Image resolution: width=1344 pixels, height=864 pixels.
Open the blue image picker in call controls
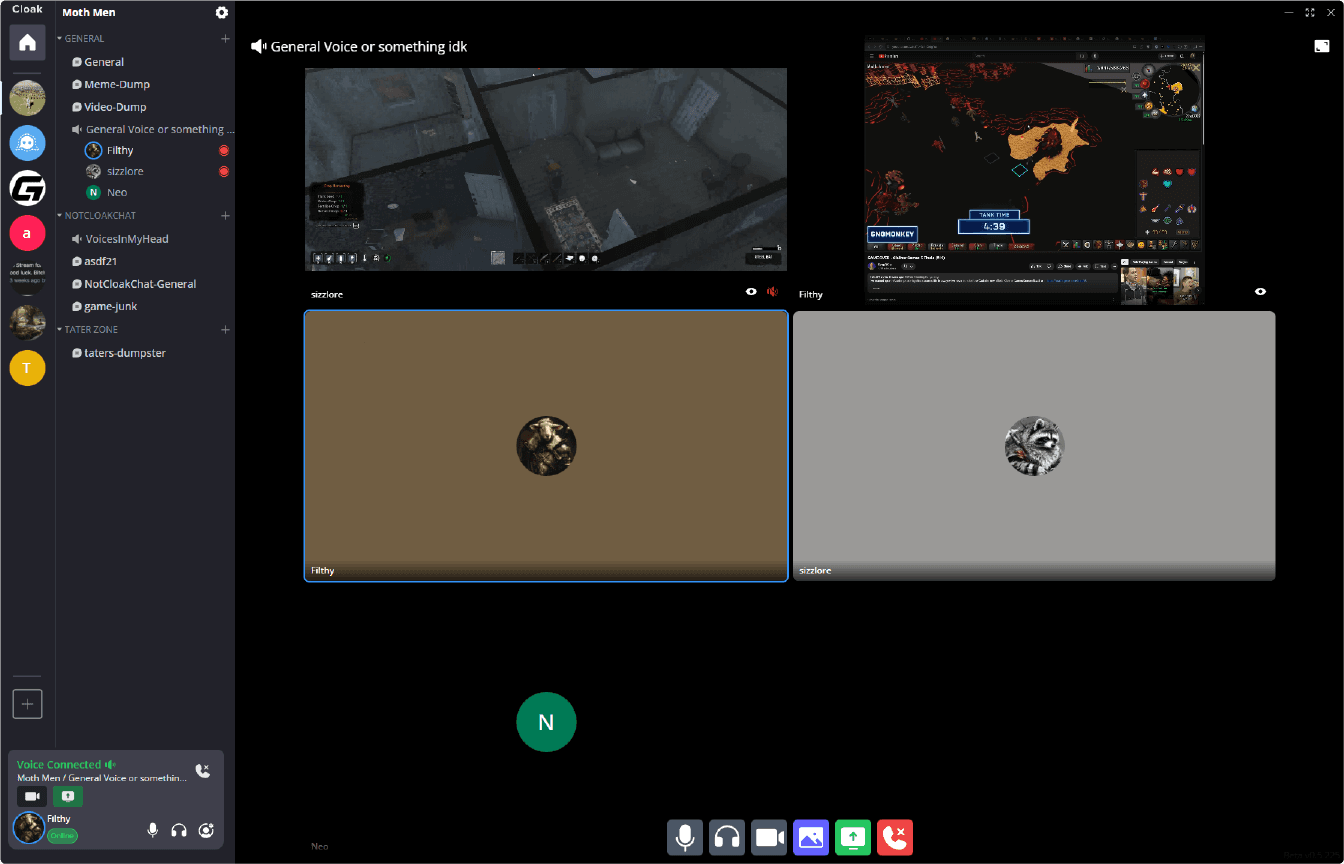[x=811, y=837]
